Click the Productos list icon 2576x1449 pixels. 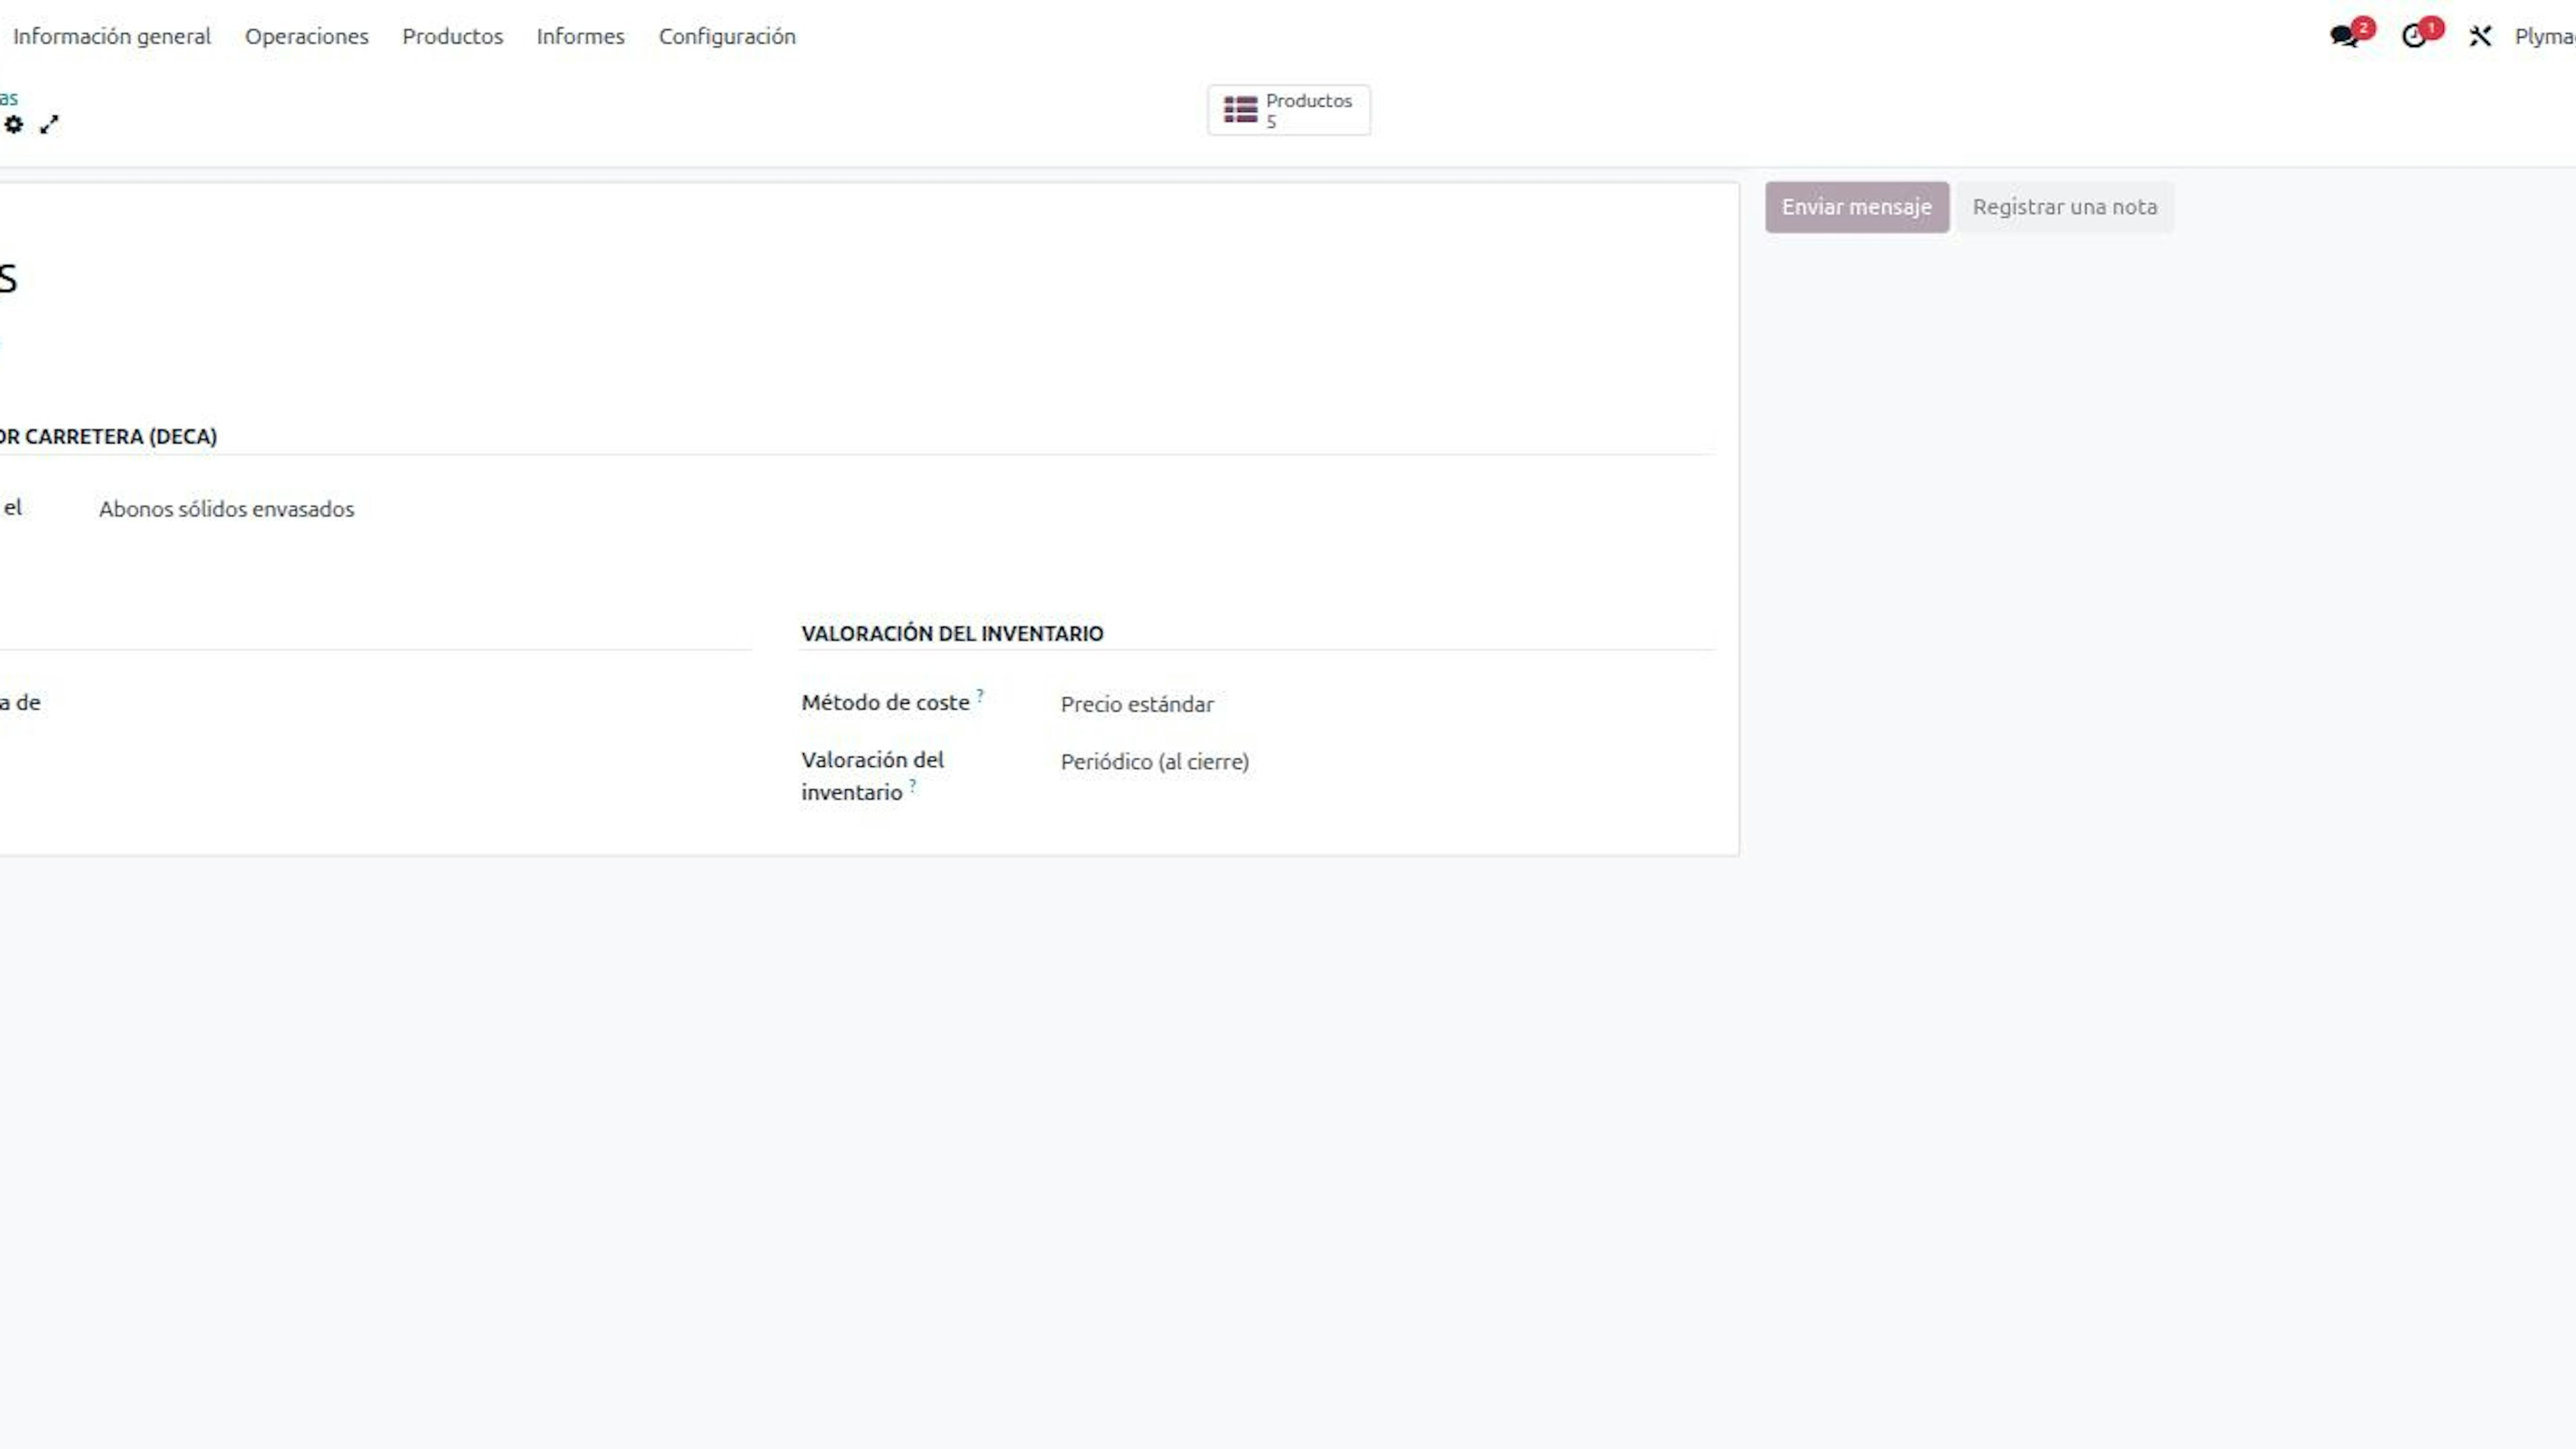[1240, 110]
